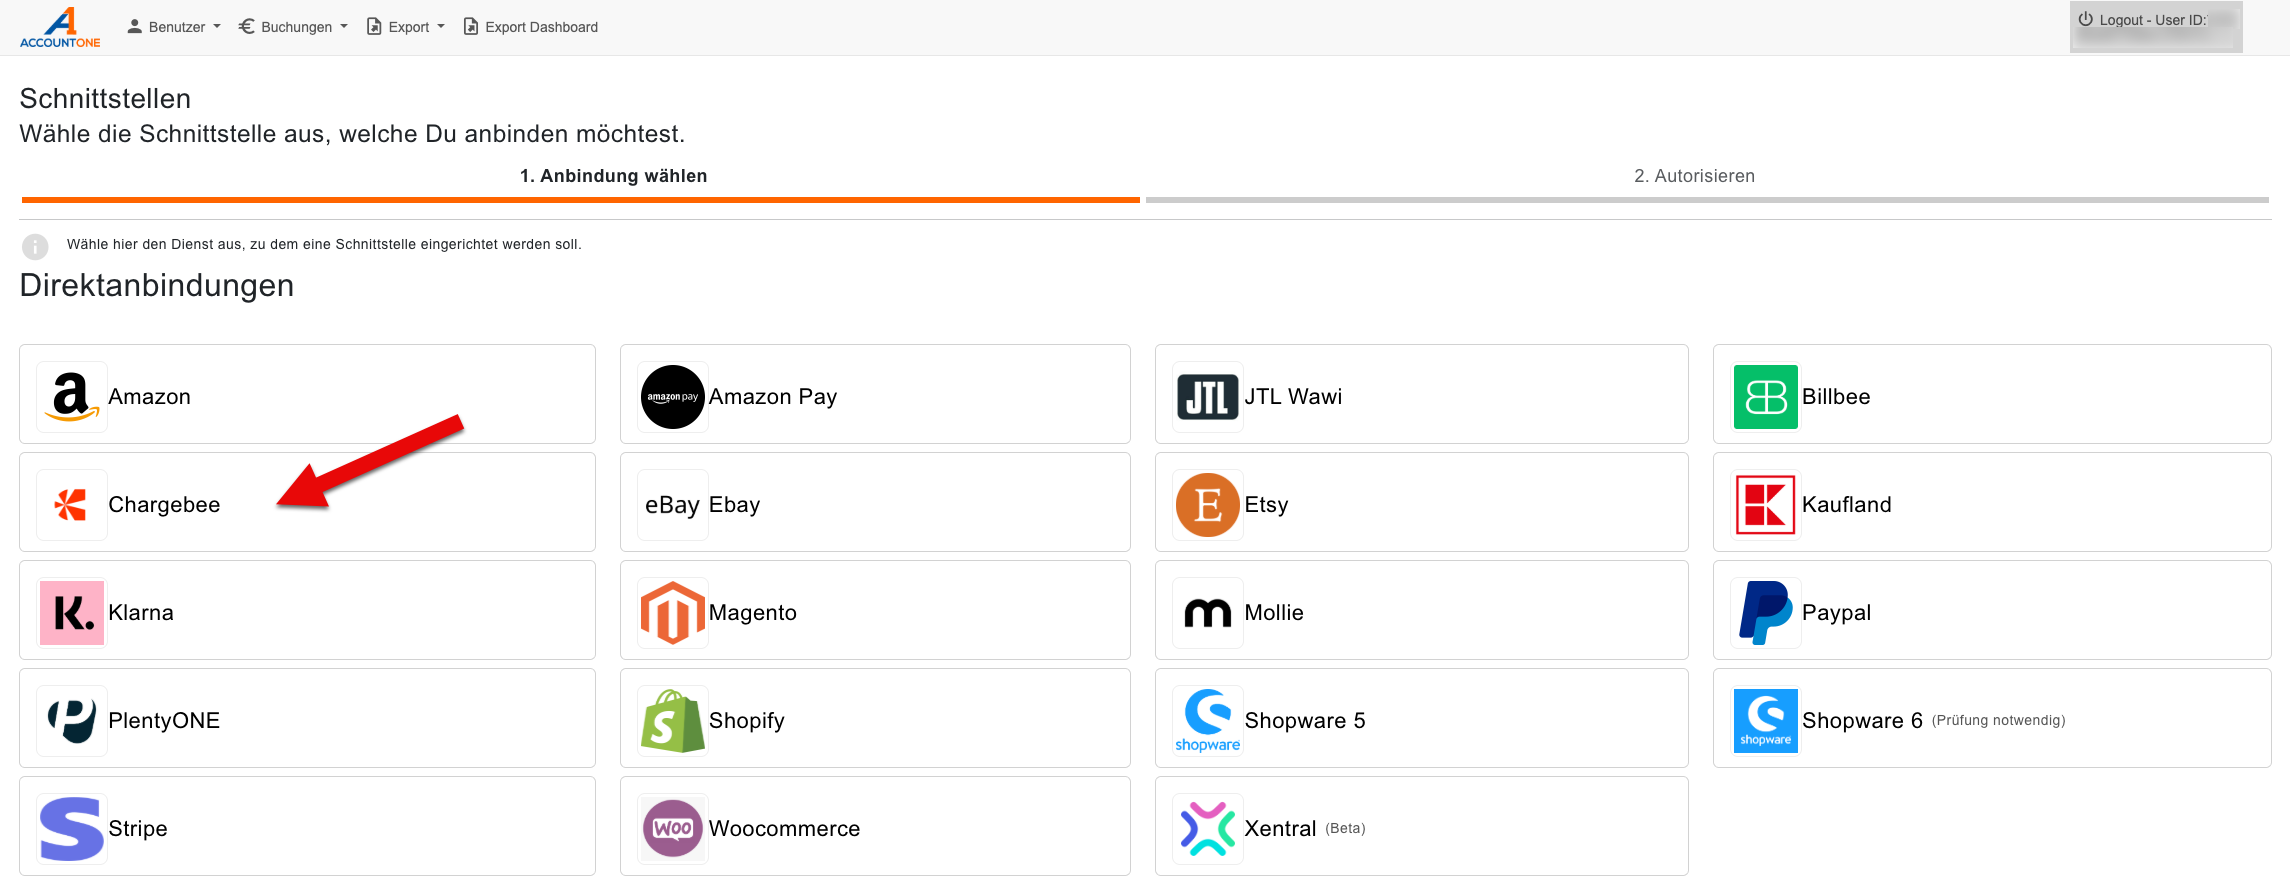Switch to the 2. Autorisieren step

coord(1694,176)
